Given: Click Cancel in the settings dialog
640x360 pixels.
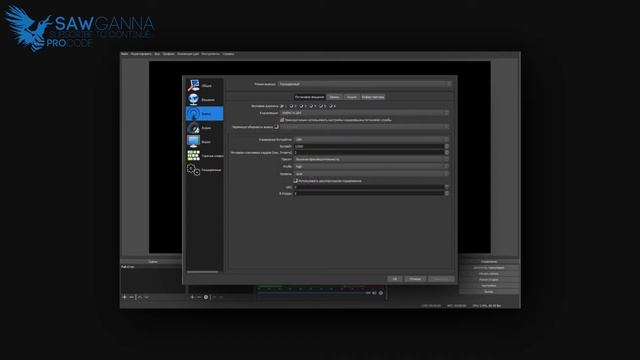Looking at the screenshot, I should tap(415, 279).
